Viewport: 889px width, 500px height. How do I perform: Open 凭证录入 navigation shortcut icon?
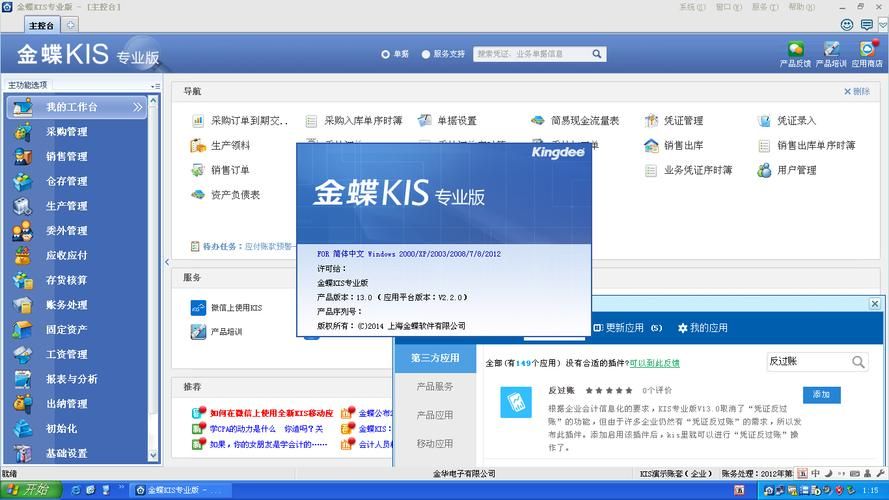point(764,121)
